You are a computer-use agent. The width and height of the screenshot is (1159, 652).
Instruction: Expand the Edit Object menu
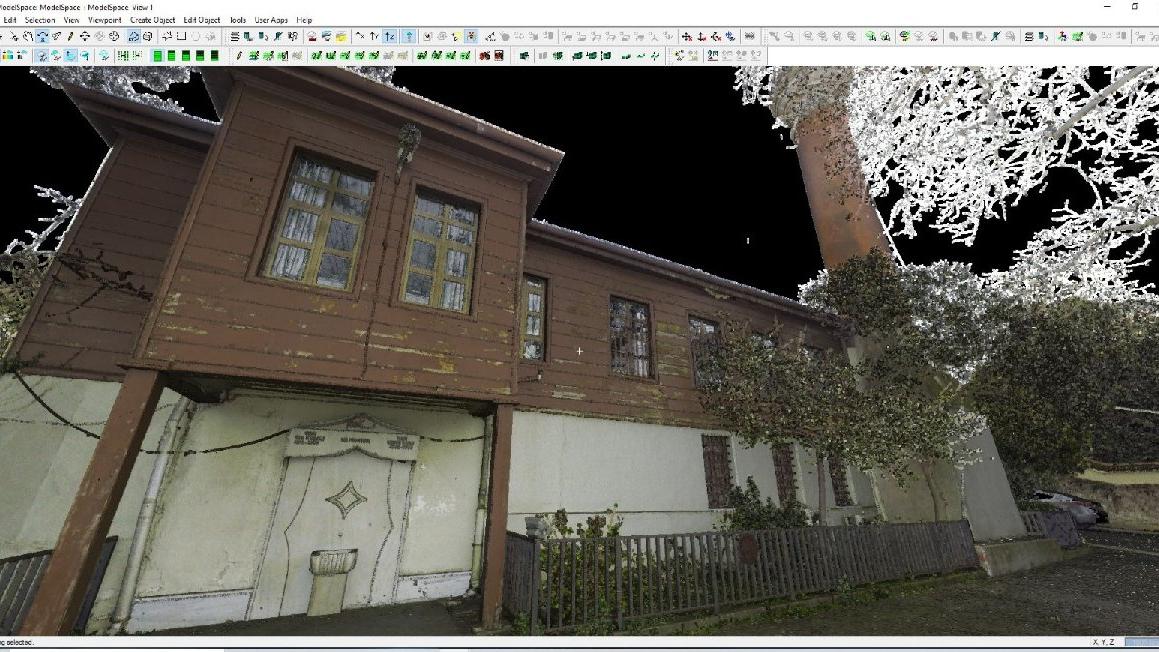[x=202, y=20]
